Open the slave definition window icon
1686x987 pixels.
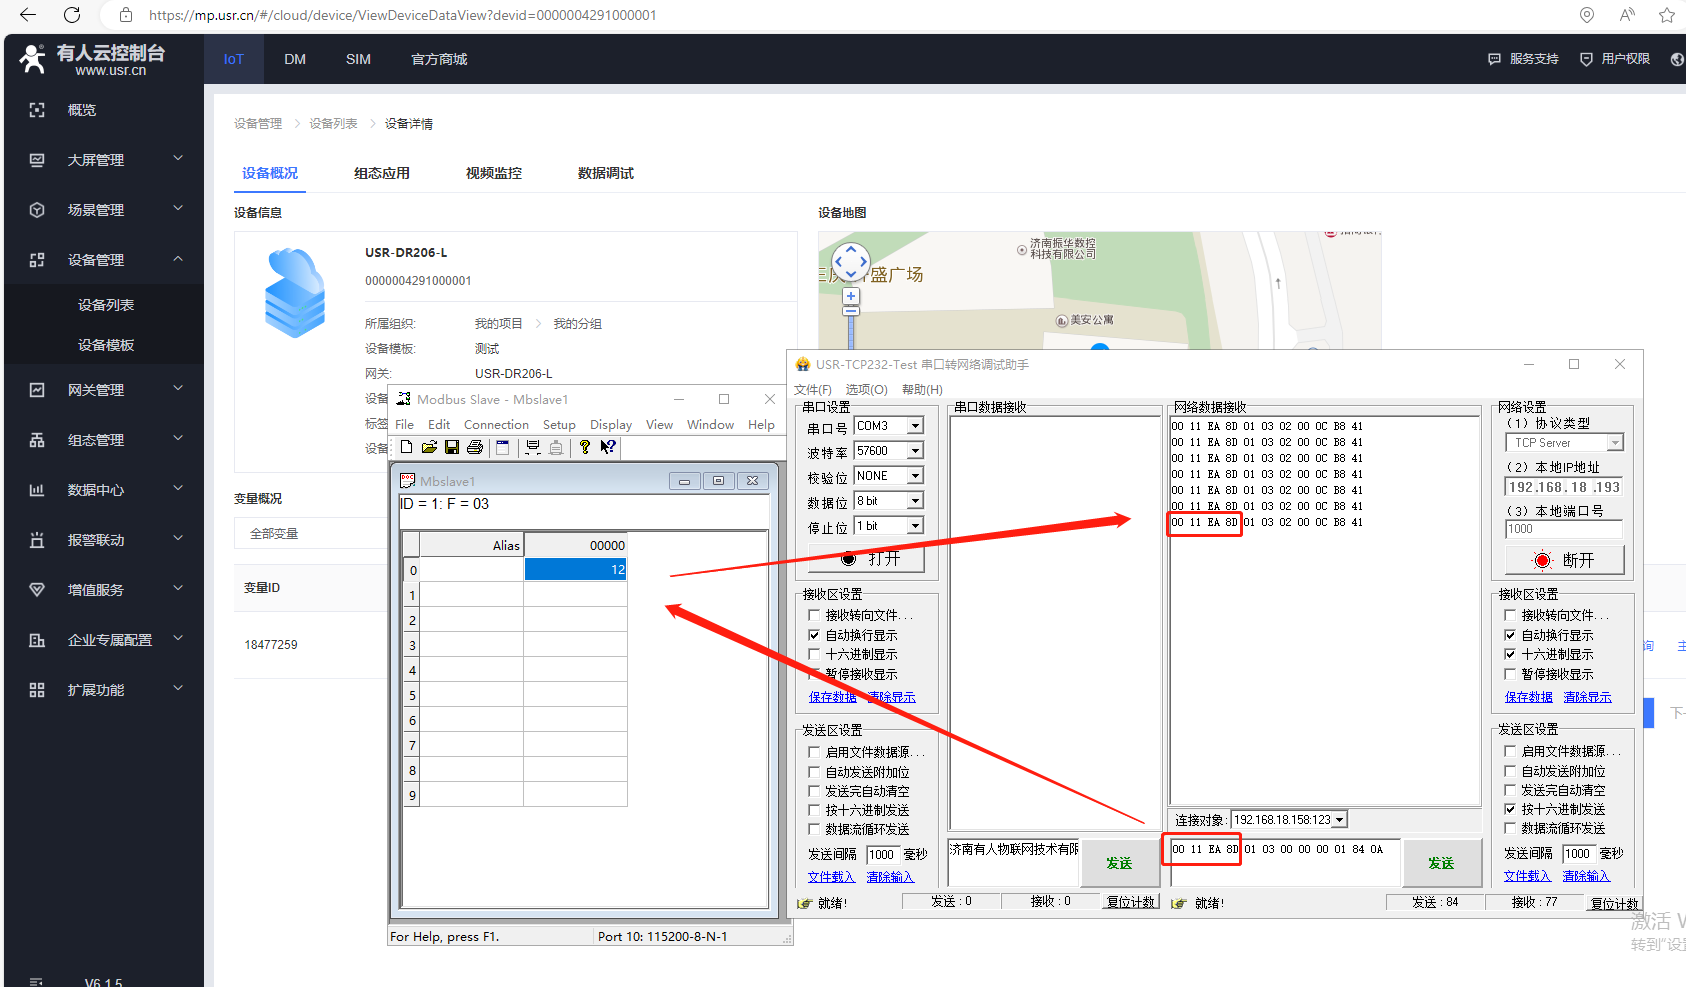[502, 447]
